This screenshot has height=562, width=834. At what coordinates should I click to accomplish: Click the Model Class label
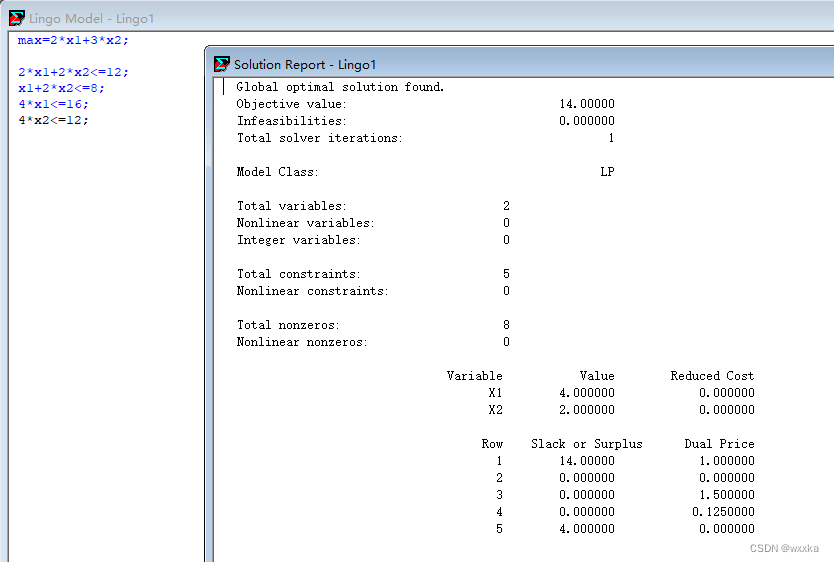pos(277,172)
